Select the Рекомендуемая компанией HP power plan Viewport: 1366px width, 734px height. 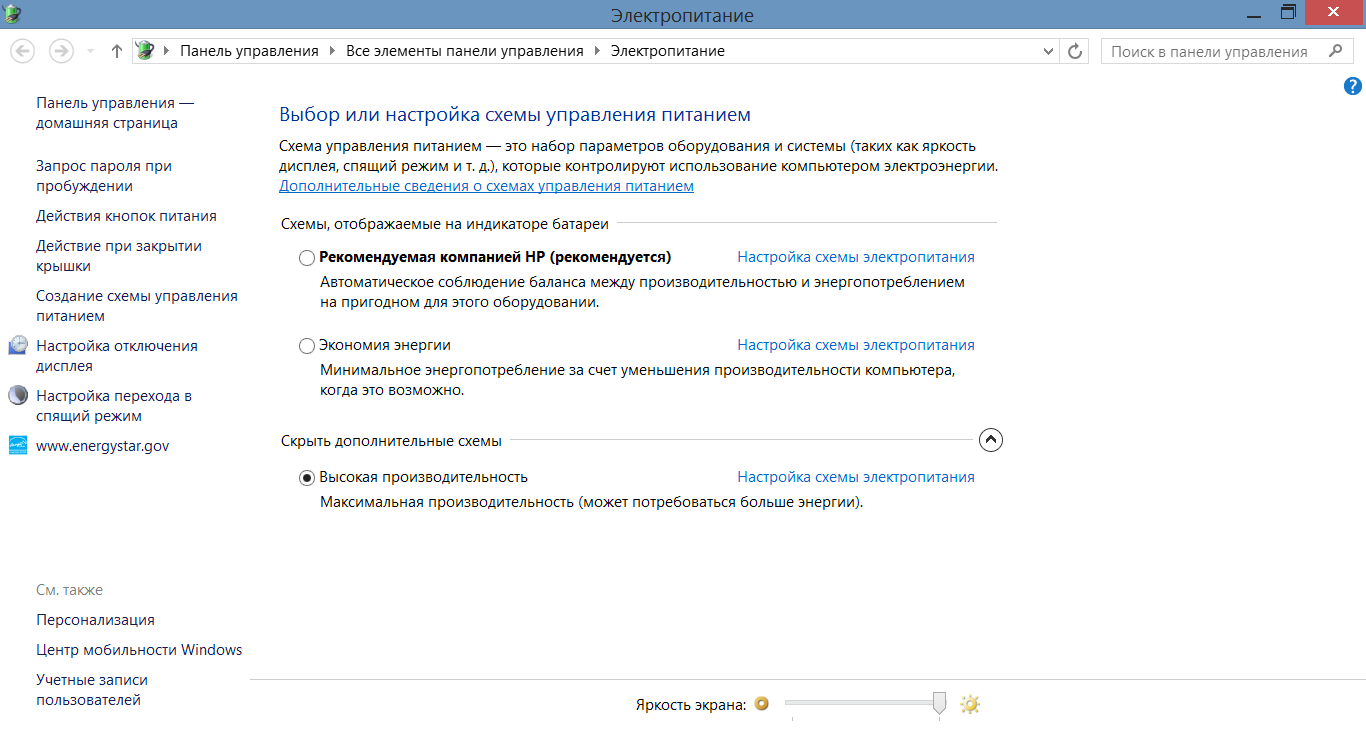click(x=307, y=258)
